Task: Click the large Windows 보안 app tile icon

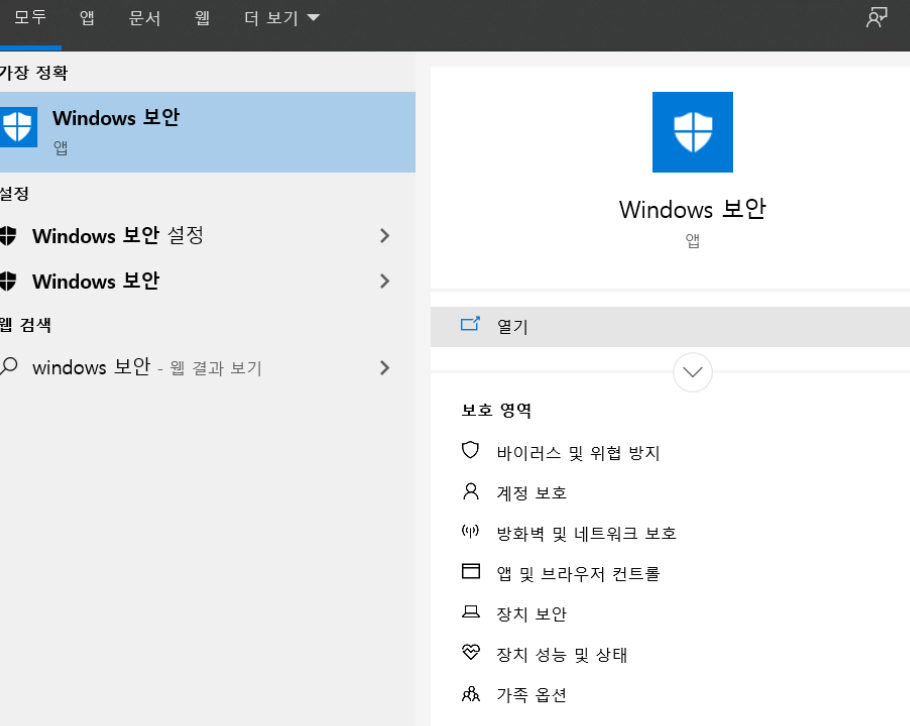Action: point(692,132)
